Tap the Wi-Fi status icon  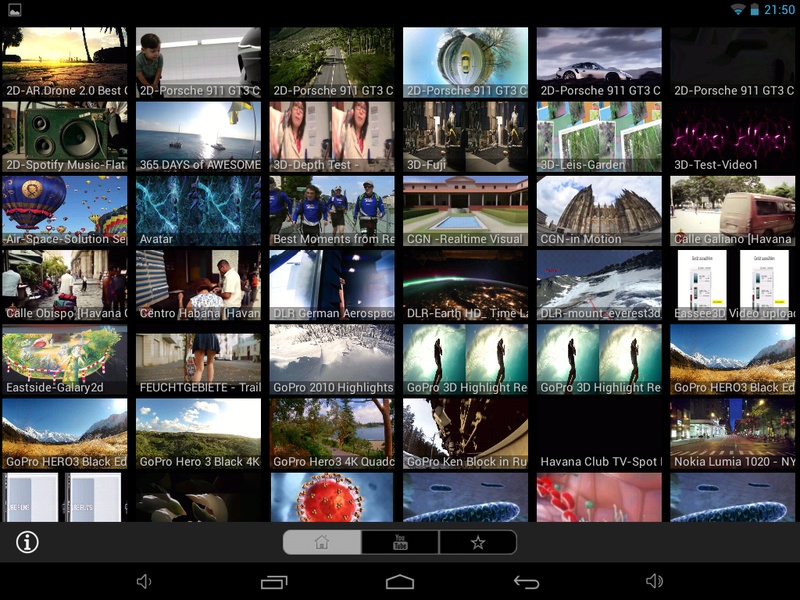click(x=737, y=10)
